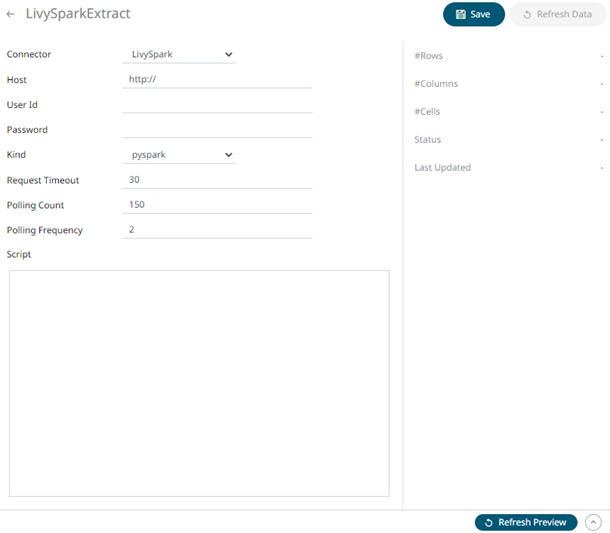This screenshot has height=533, width=610.
Task: Focus the User Id text field
Action: (x=217, y=104)
